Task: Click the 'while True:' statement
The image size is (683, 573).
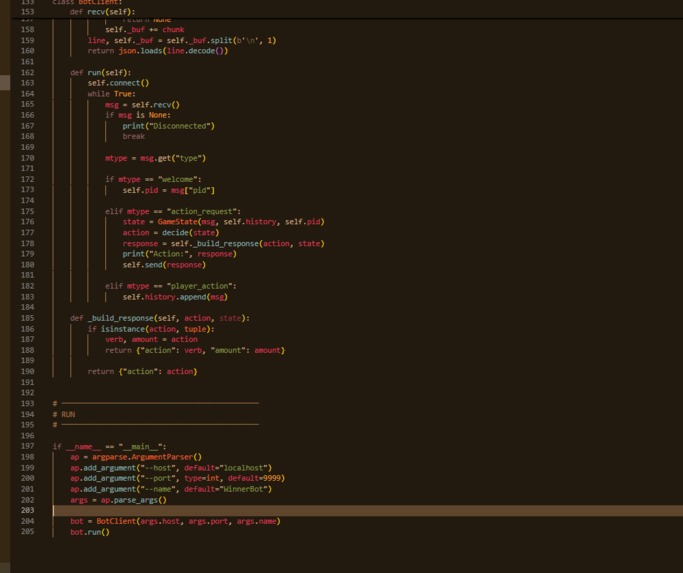Action: point(112,94)
